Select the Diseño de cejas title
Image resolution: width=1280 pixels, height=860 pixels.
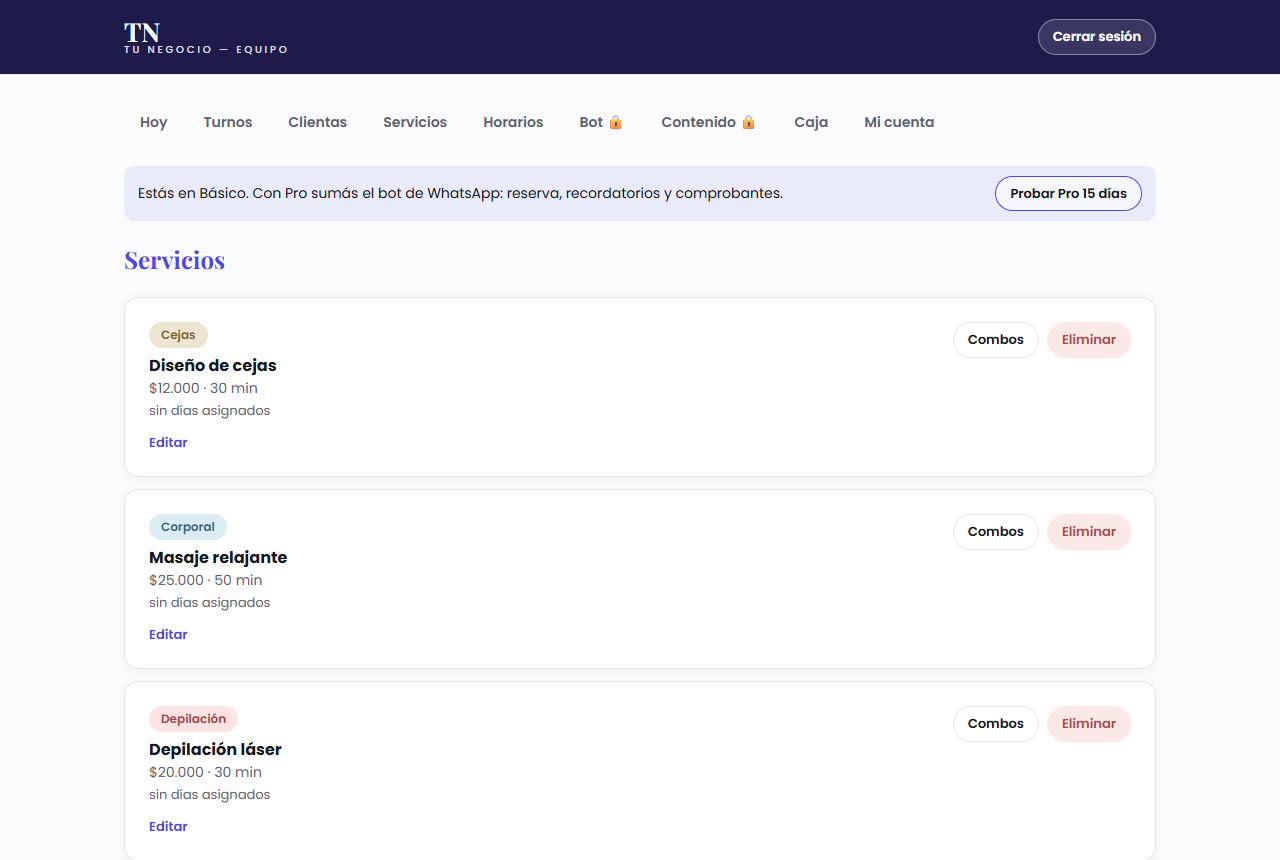pyautogui.click(x=213, y=365)
